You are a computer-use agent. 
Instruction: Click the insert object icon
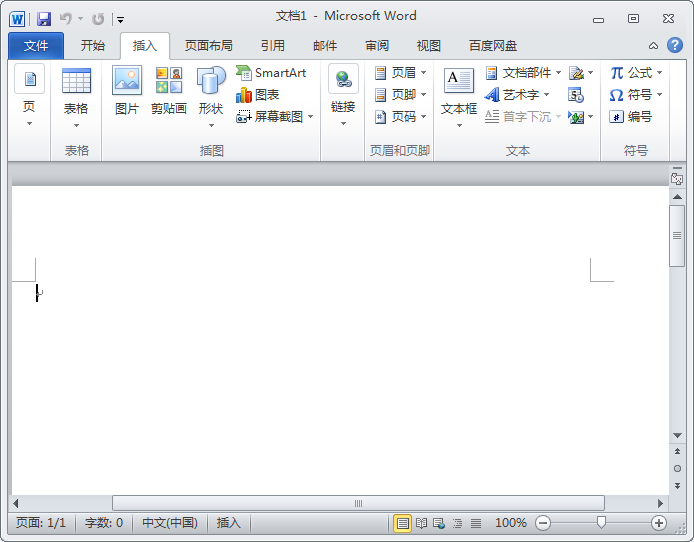click(576, 117)
